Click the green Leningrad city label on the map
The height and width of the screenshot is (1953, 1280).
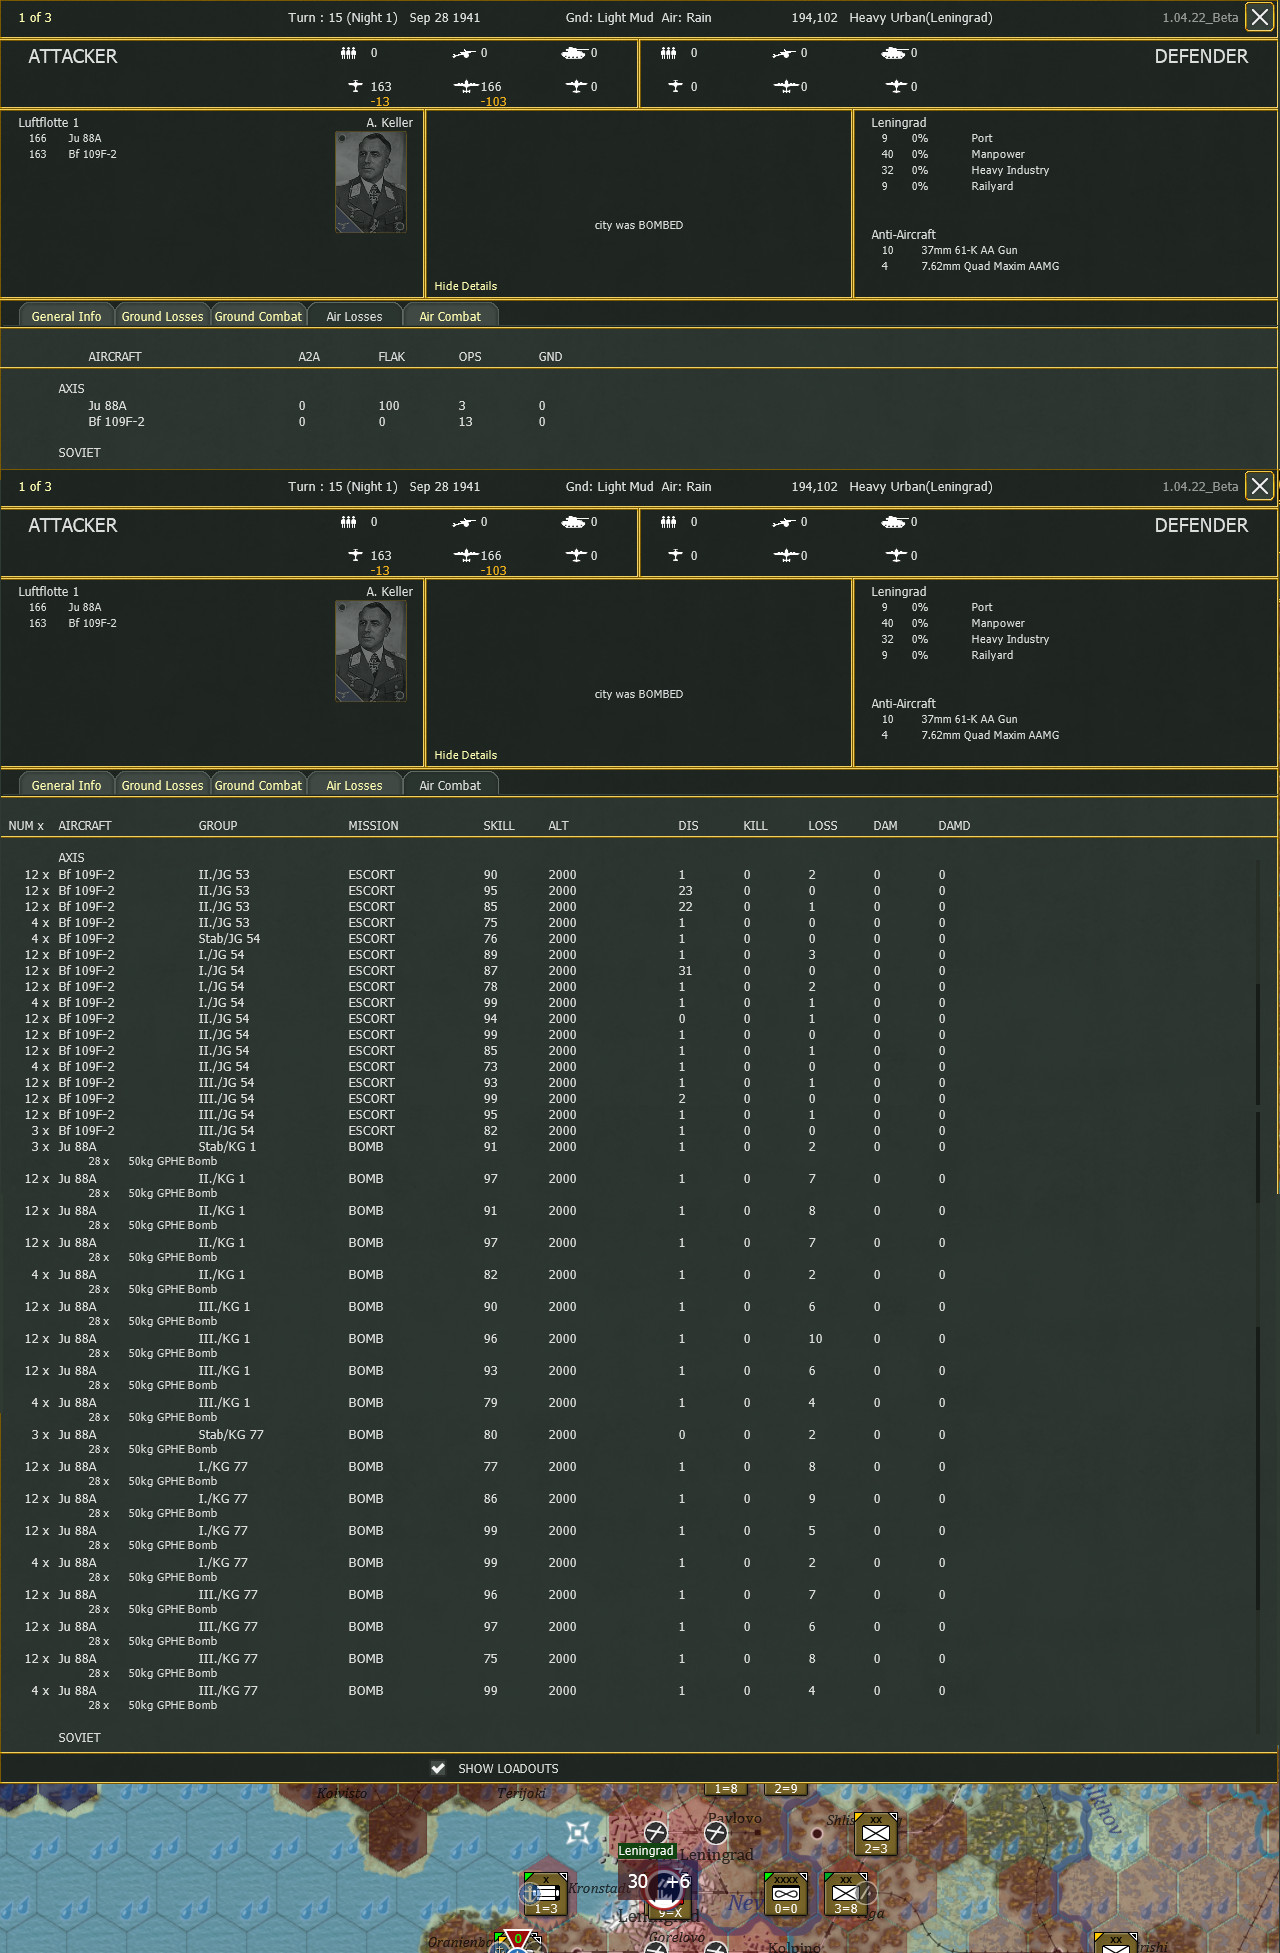tap(646, 1851)
